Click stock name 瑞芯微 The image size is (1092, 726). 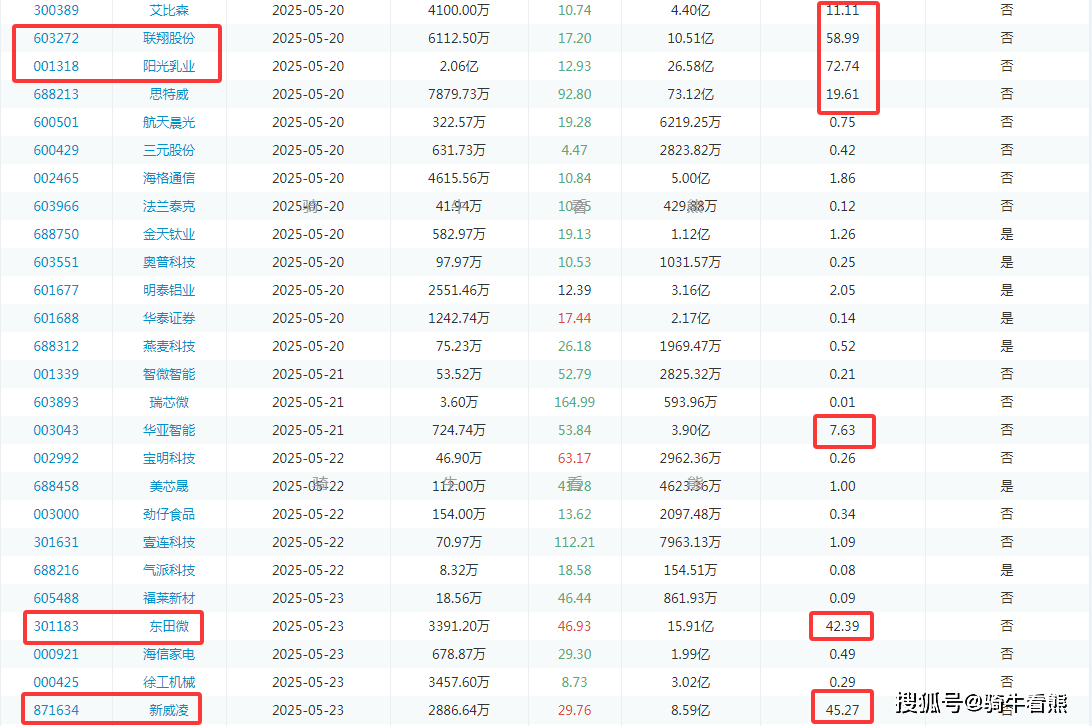coord(169,402)
